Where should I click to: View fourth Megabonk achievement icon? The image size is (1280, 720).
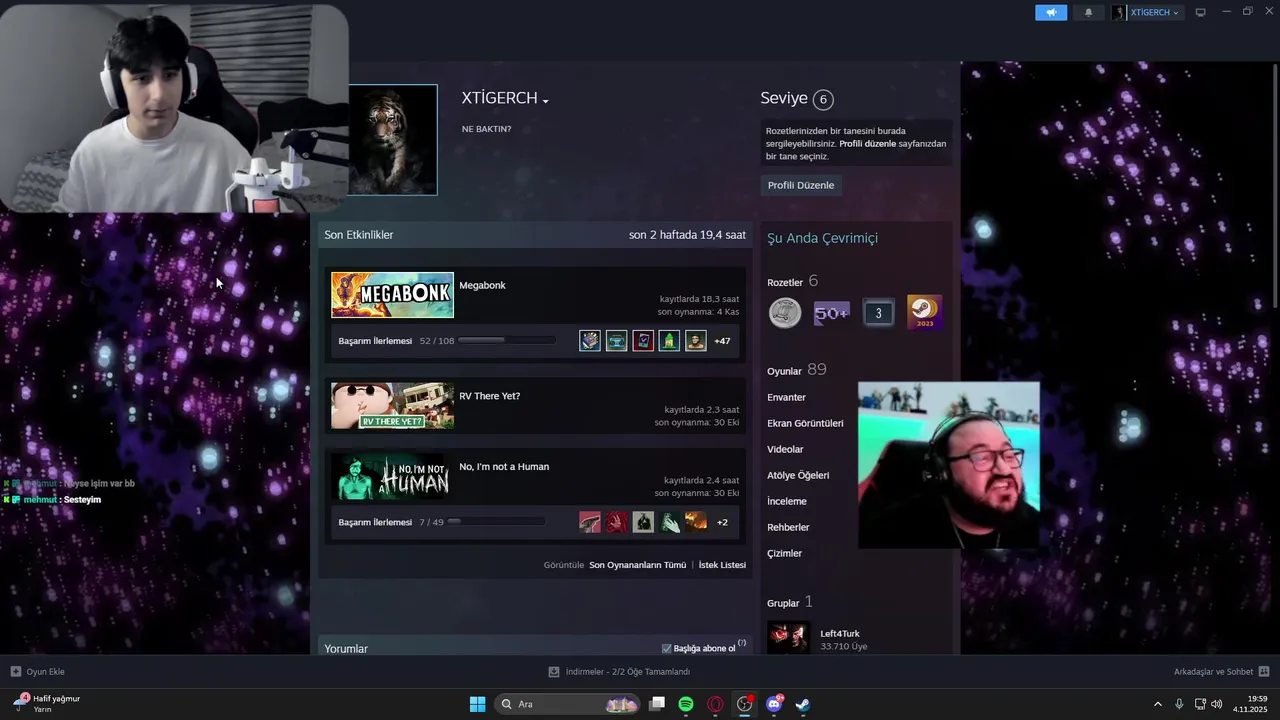(669, 341)
